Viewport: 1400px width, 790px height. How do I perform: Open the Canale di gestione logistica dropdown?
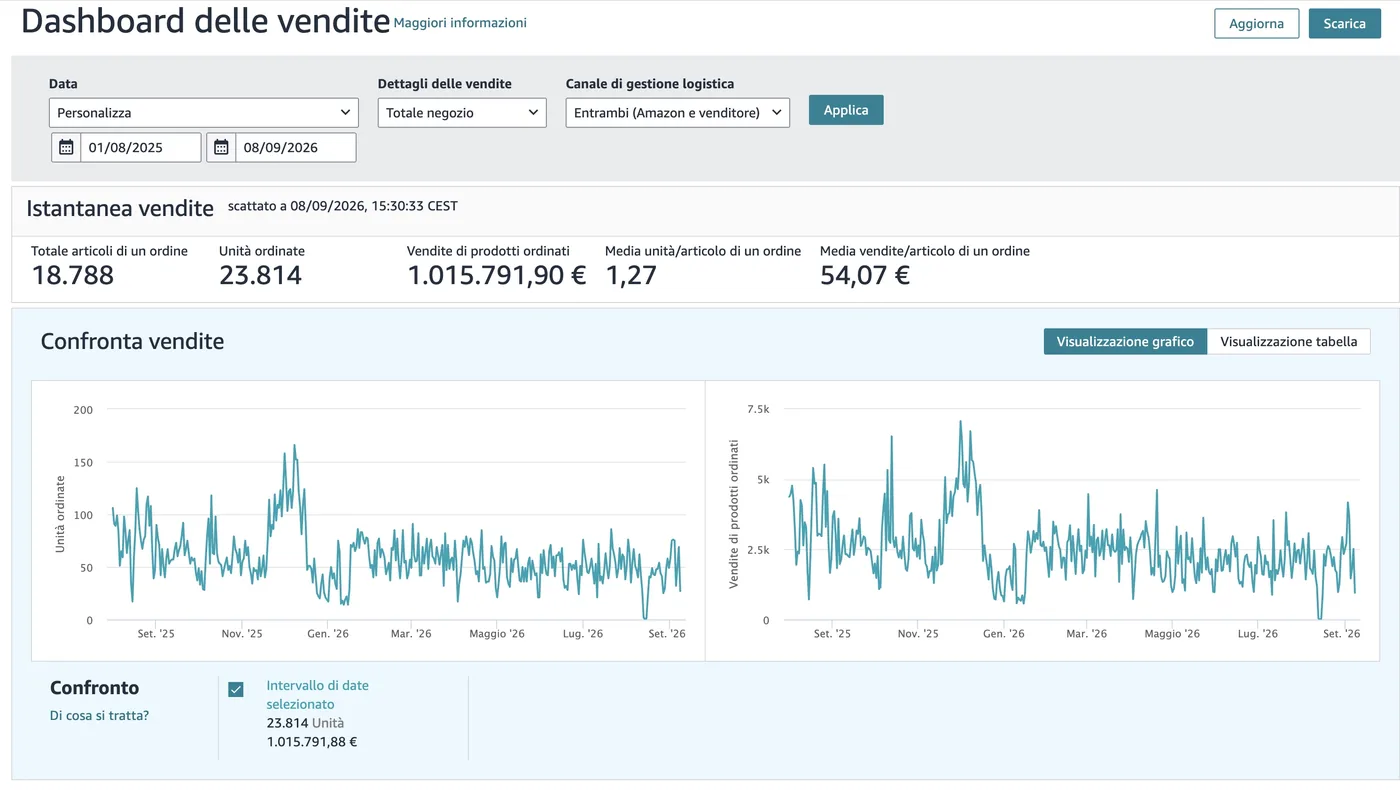pyautogui.click(x=678, y=113)
